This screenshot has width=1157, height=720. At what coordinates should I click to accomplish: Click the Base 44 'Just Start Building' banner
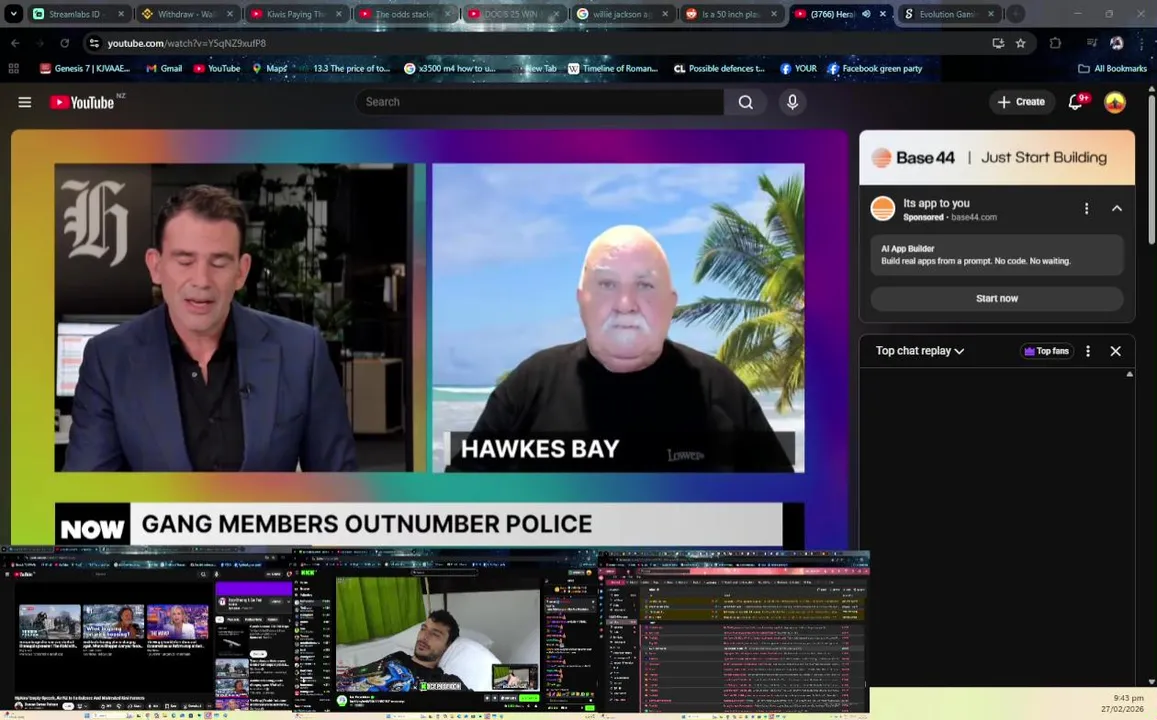(997, 158)
